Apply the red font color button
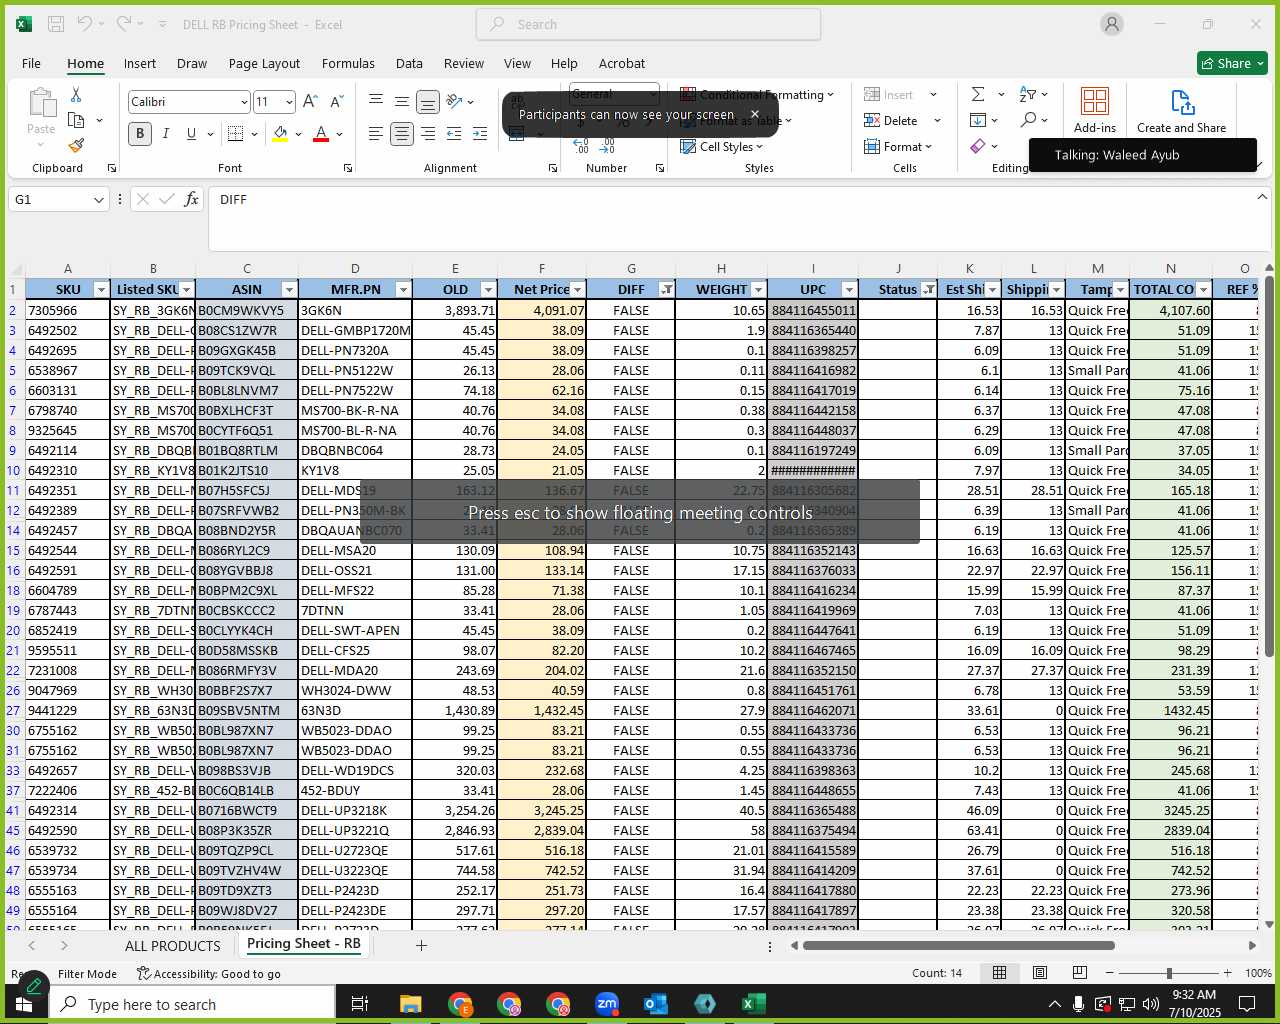The height and width of the screenshot is (1024, 1280). pyautogui.click(x=321, y=134)
